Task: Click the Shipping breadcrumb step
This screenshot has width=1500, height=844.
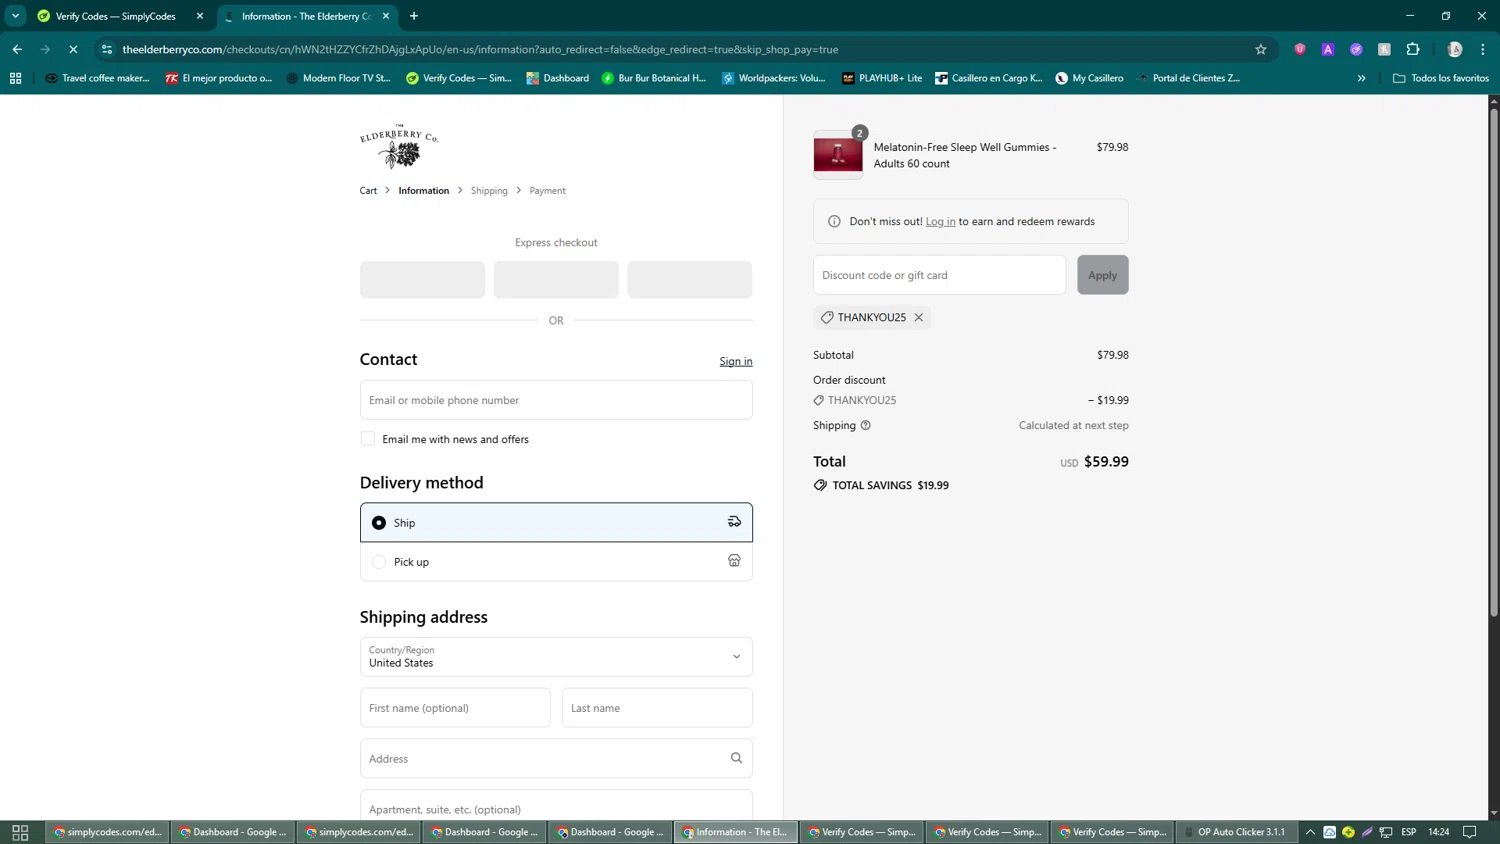Action: point(489,190)
